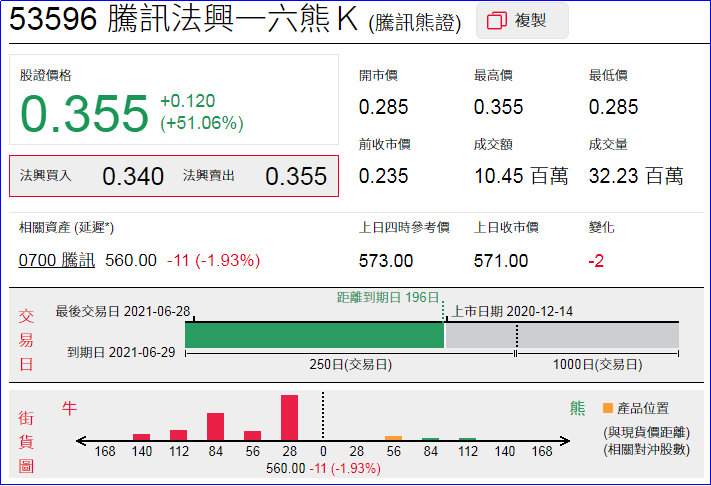
Task: Click the axis center value 0
Action: click(x=323, y=451)
